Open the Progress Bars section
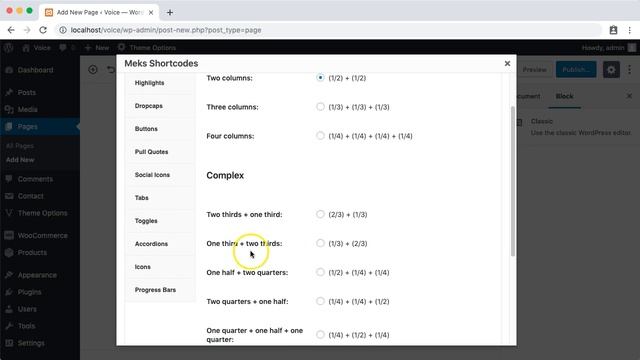The width and height of the screenshot is (640, 360). pyautogui.click(x=160, y=290)
